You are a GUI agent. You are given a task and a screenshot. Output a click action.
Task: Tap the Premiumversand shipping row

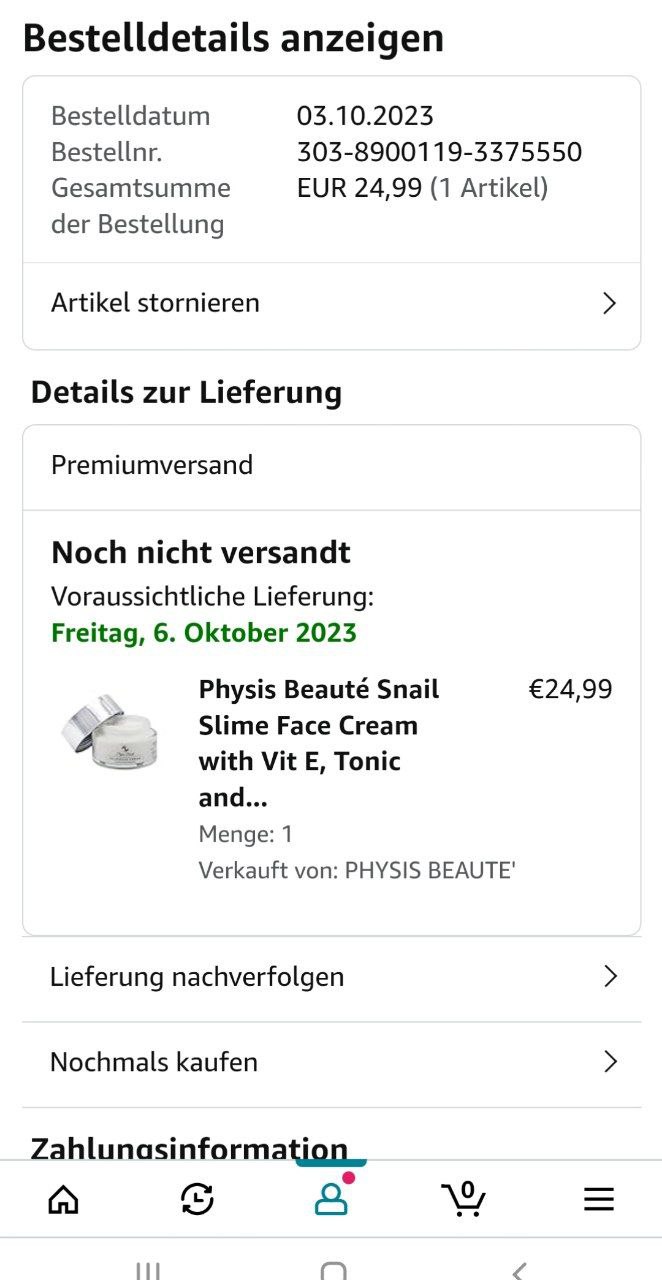point(152,465)
